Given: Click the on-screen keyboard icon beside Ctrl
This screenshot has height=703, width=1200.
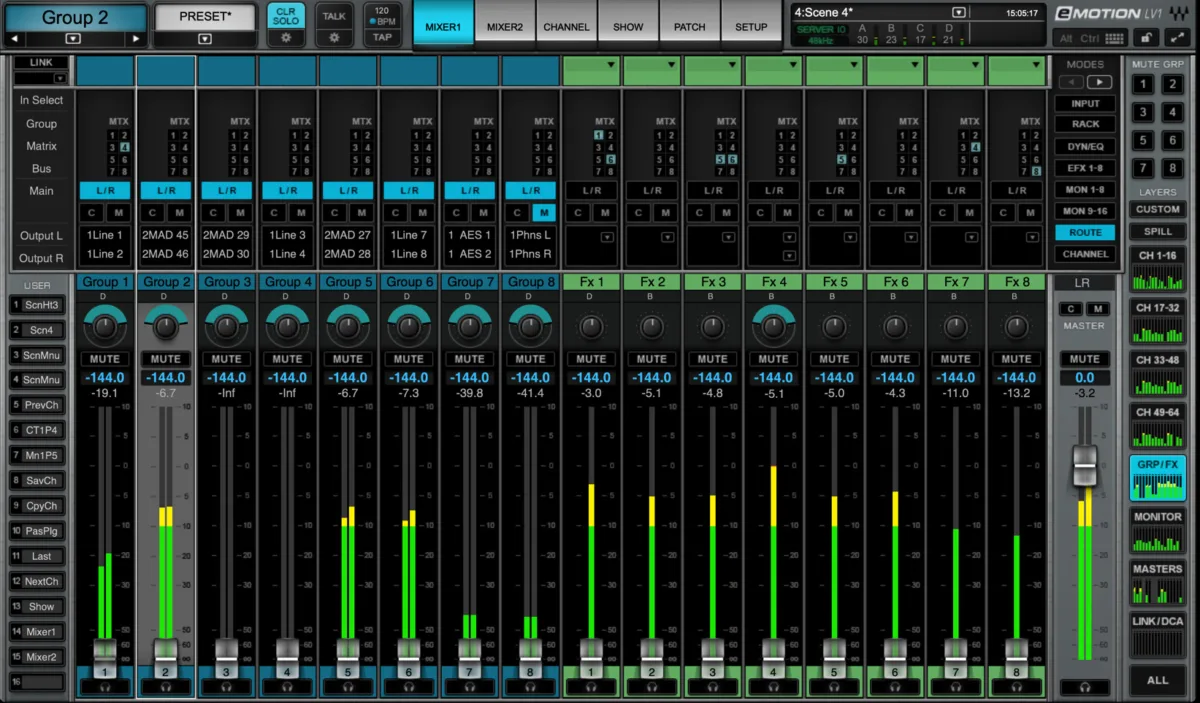Looking at the screenshot, I should pyautogui.click(x=1116, y=38).
